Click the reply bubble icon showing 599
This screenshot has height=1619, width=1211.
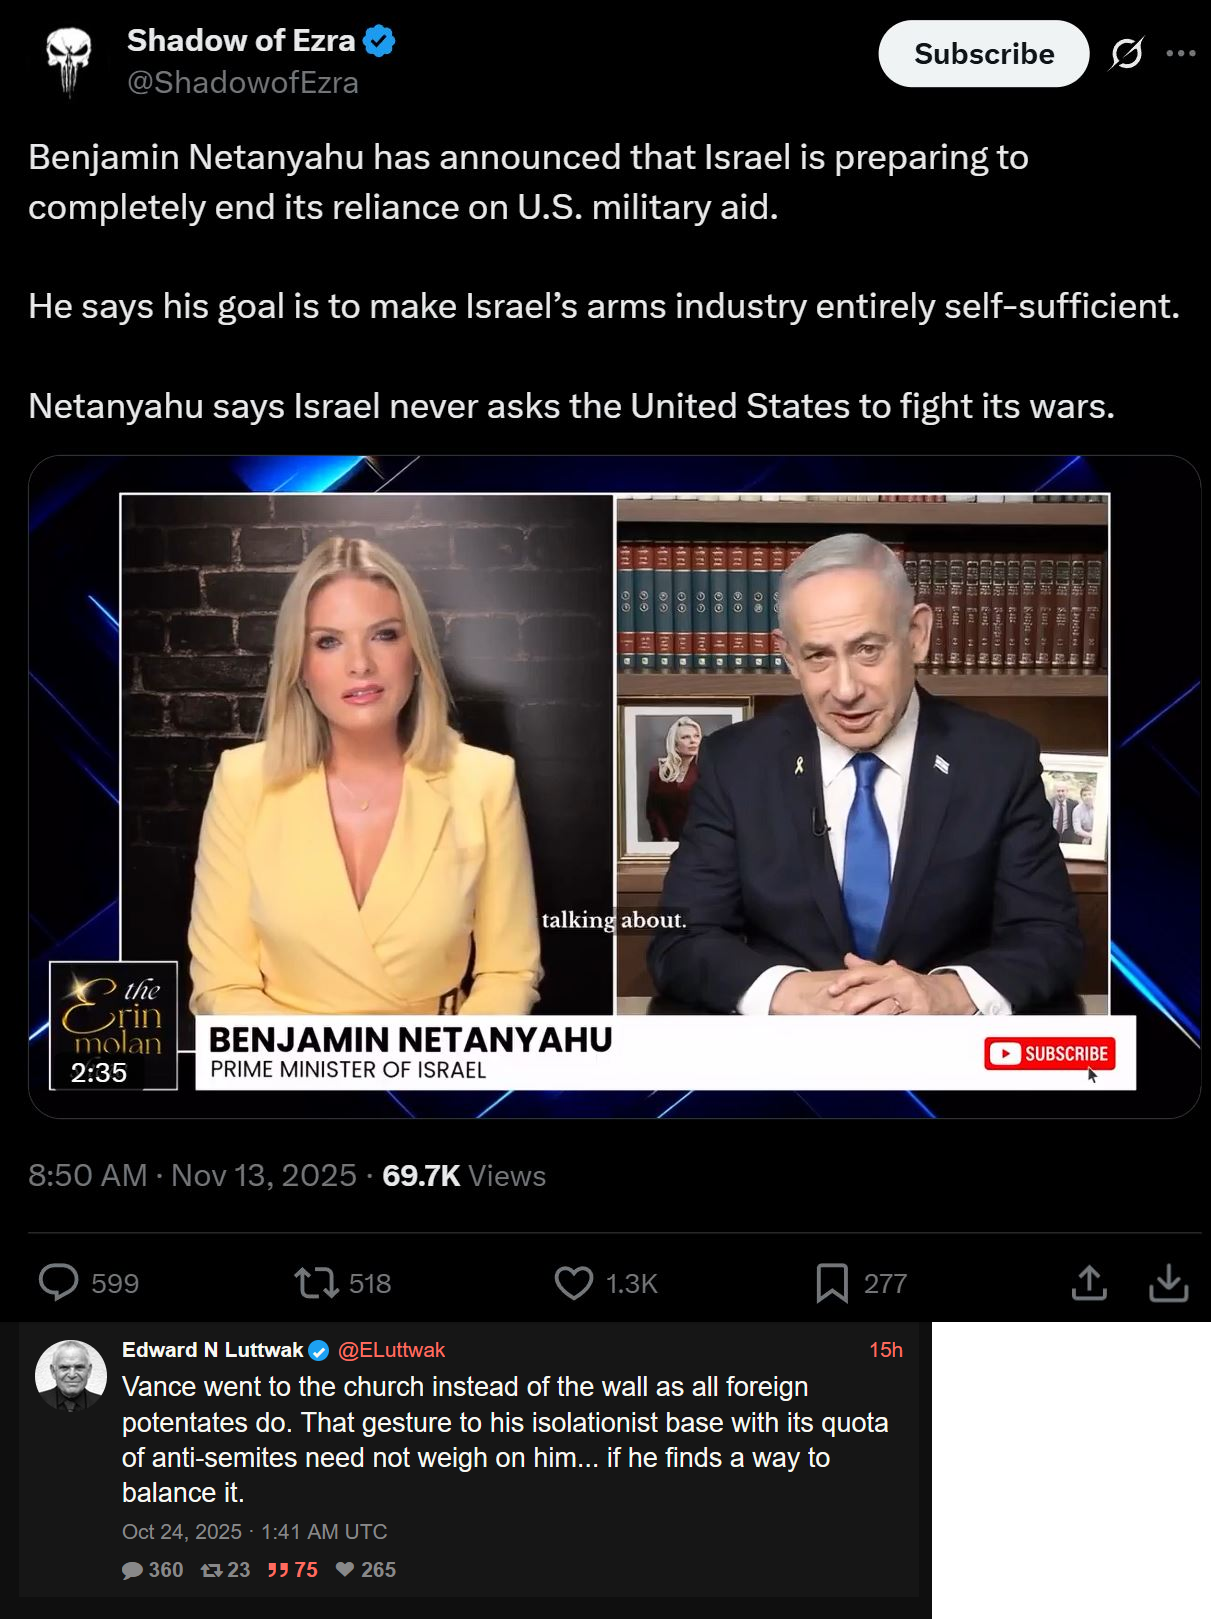[x=58, y=1283]
